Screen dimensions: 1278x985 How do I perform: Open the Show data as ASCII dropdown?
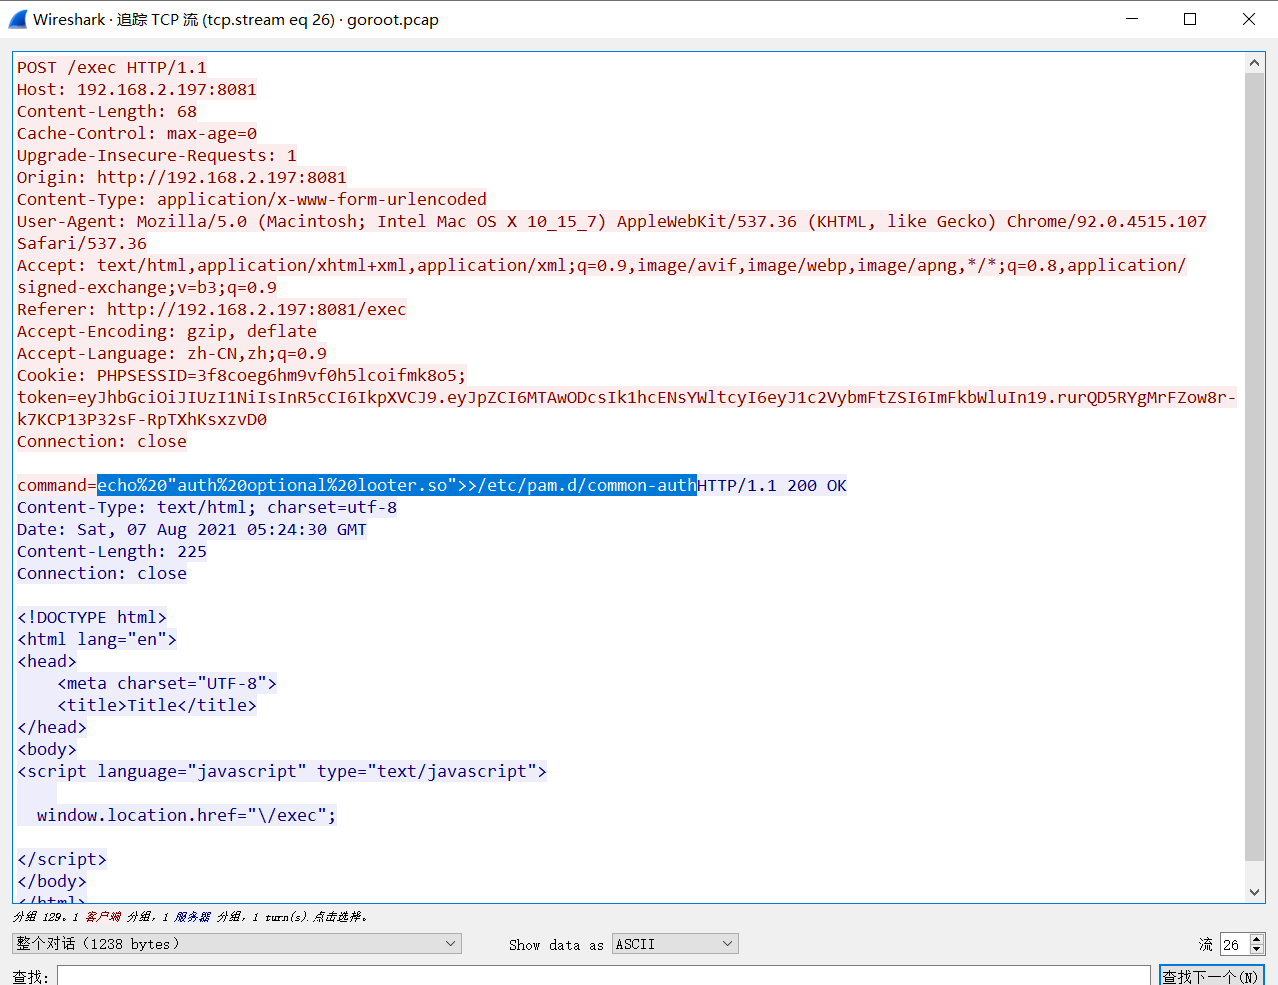tap(675, 944)
